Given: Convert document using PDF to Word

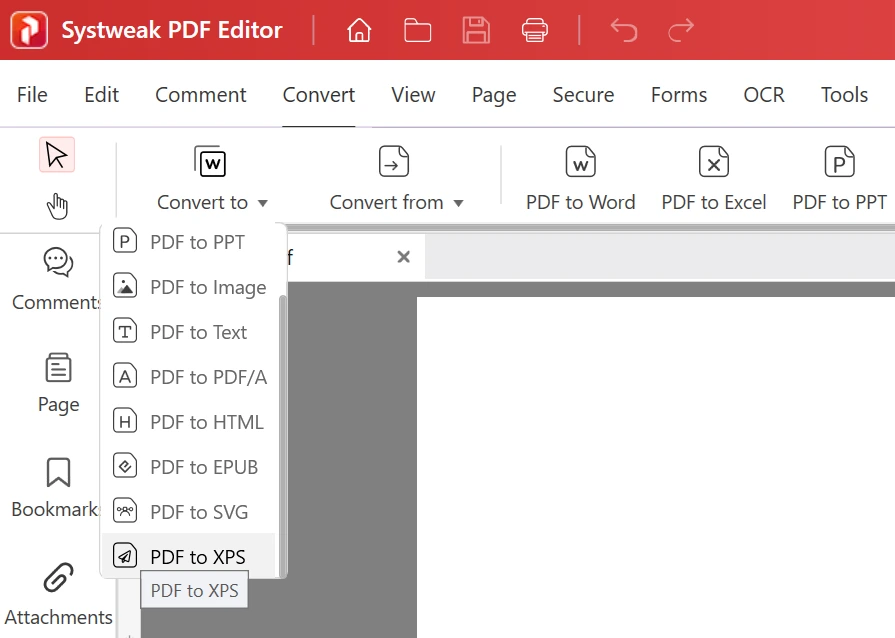Looking at the screenshot, I should coord(580,178).
